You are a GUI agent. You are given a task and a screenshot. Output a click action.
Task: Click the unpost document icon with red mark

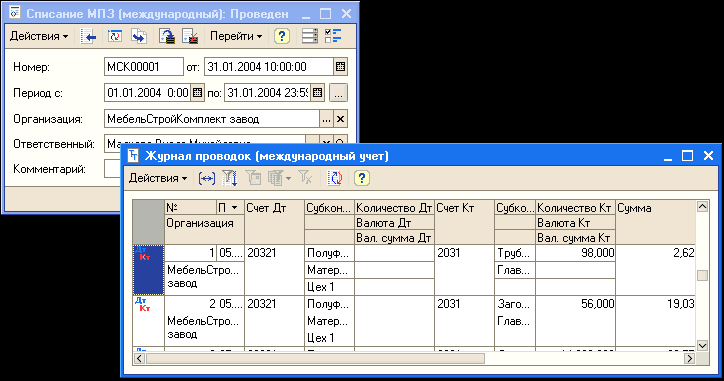(190, 36)
